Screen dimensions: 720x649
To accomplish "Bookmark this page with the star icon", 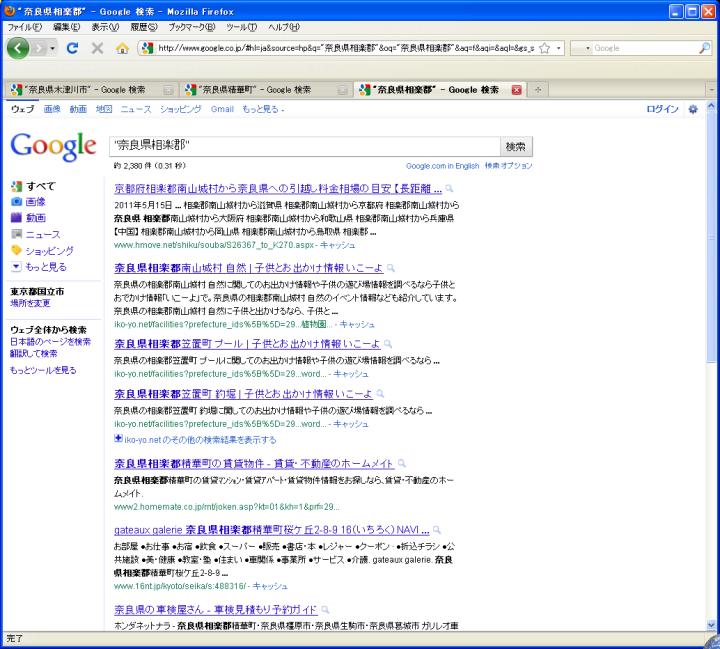I will click(x=542, y=48).
